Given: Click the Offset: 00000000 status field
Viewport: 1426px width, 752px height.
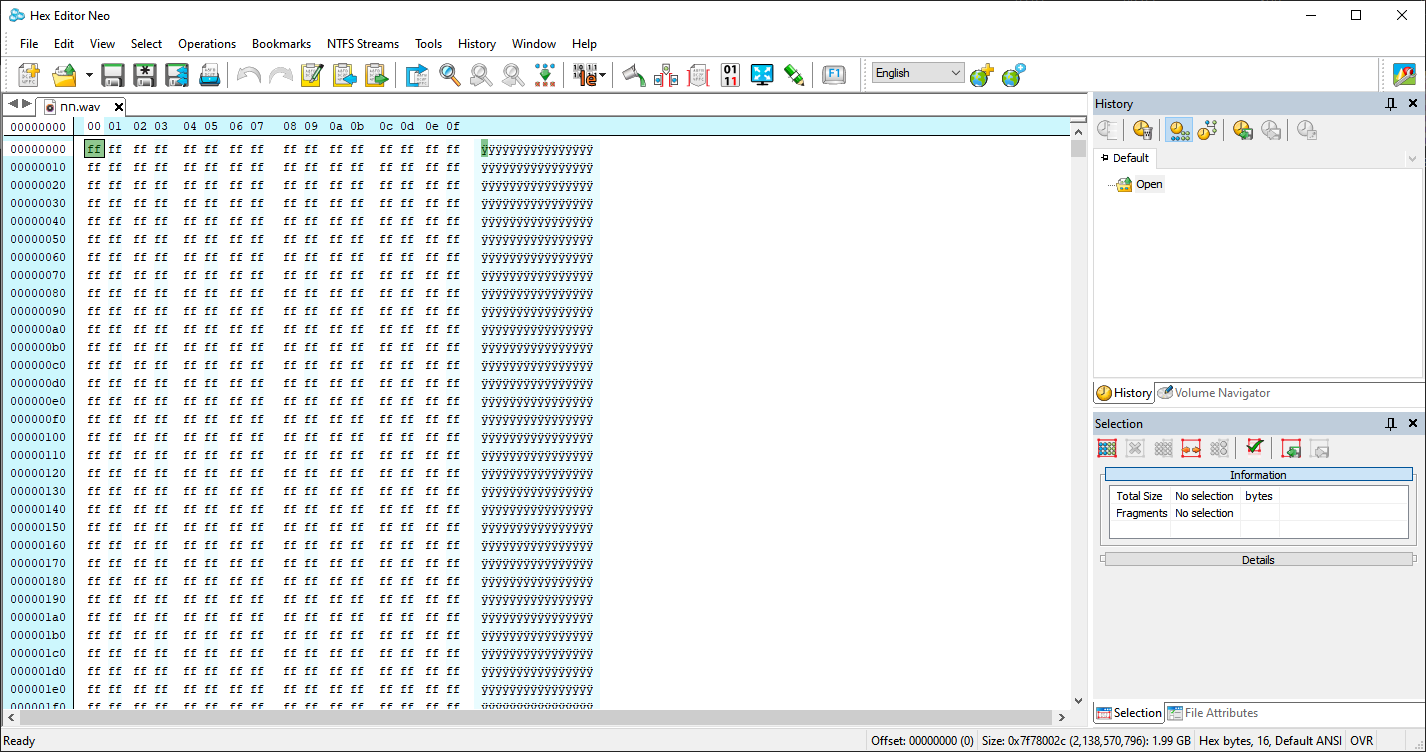Looking at the screenshot, I should (x=923, y=741).
